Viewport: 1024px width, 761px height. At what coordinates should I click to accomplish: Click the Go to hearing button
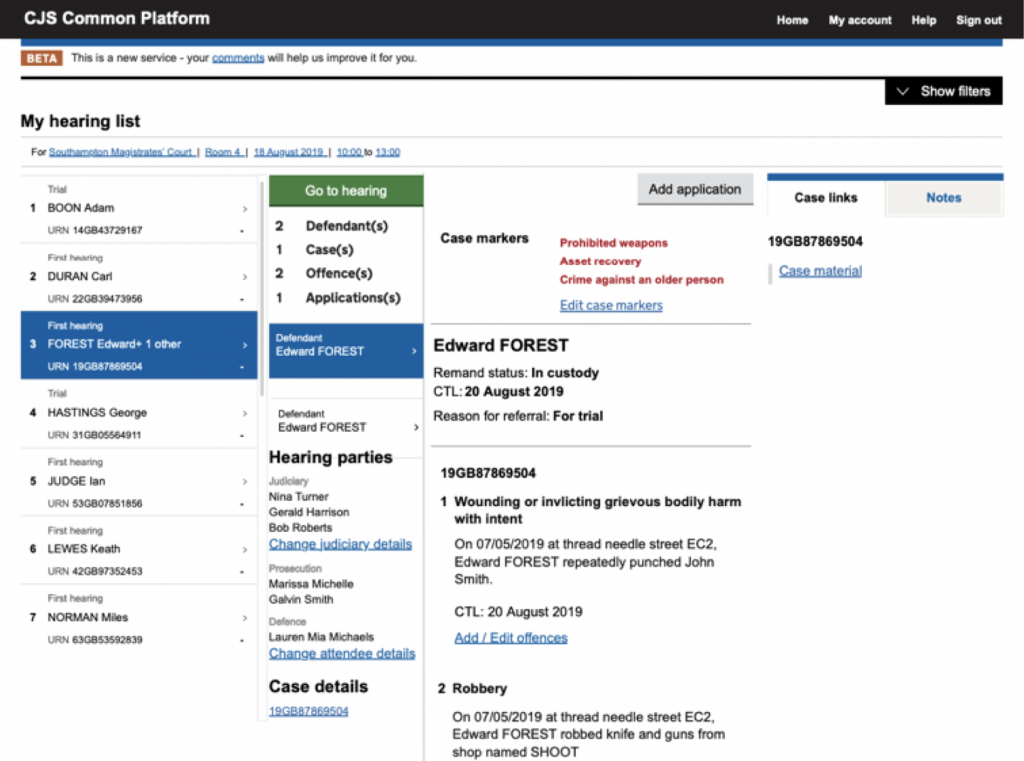[345, 189]
